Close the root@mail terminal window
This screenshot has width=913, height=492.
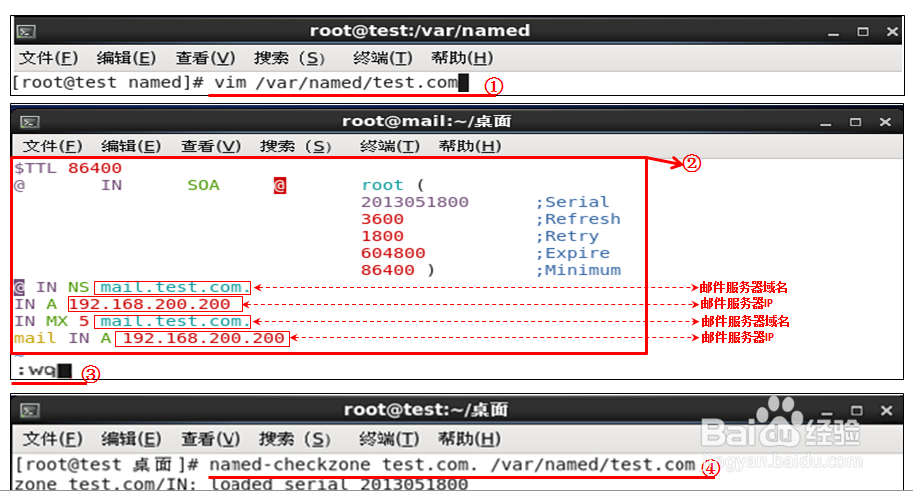885,122
